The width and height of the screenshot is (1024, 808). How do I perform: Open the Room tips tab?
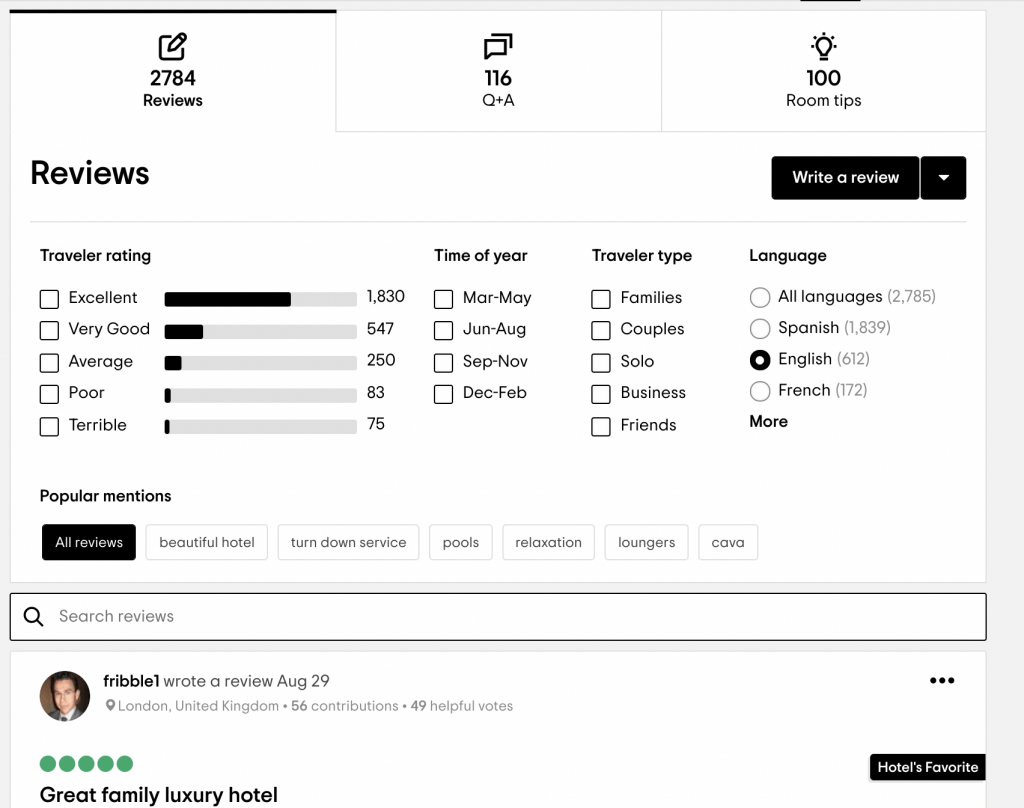[x=823, y=72]
